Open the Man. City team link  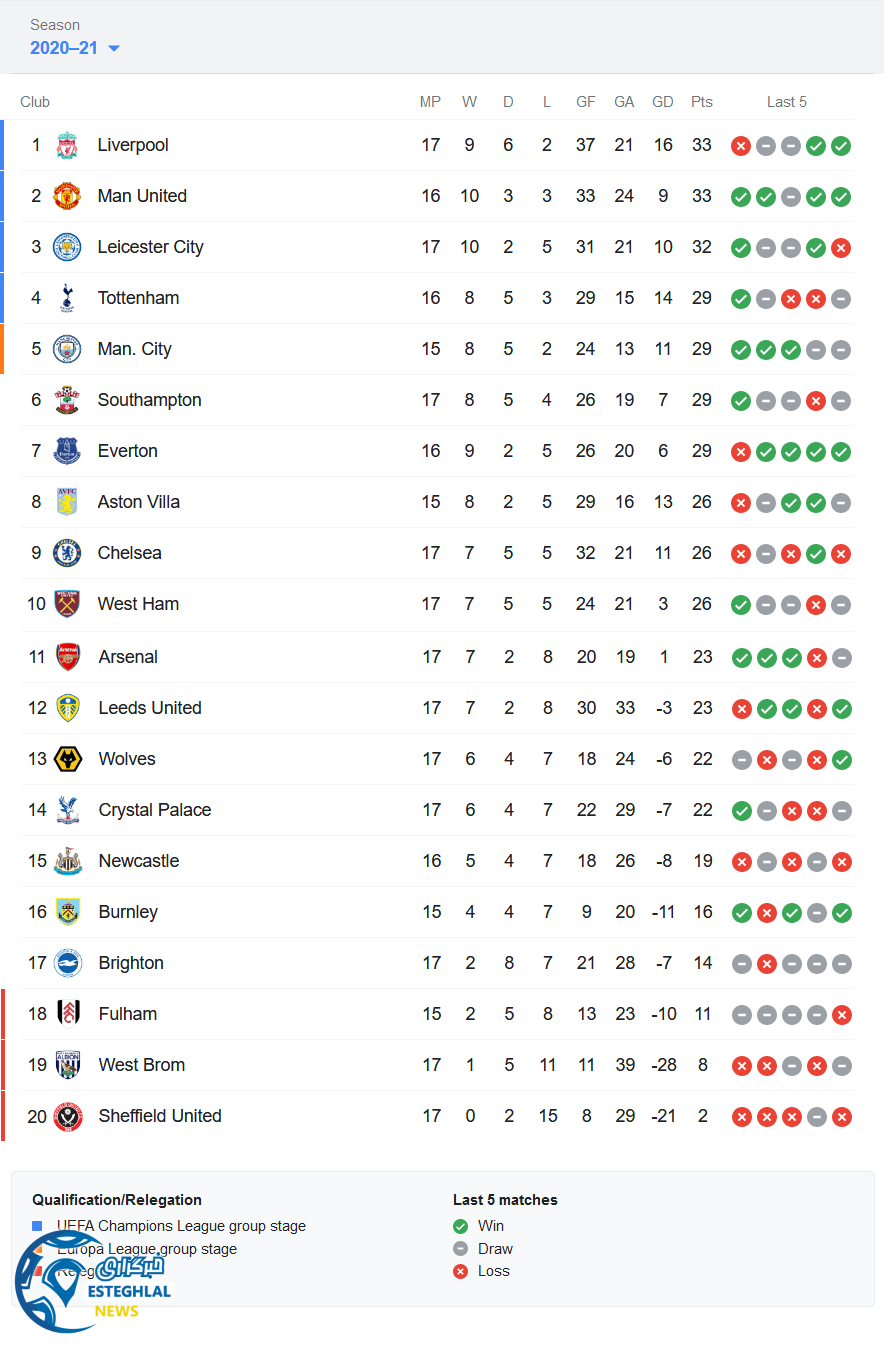click(134, 349)
